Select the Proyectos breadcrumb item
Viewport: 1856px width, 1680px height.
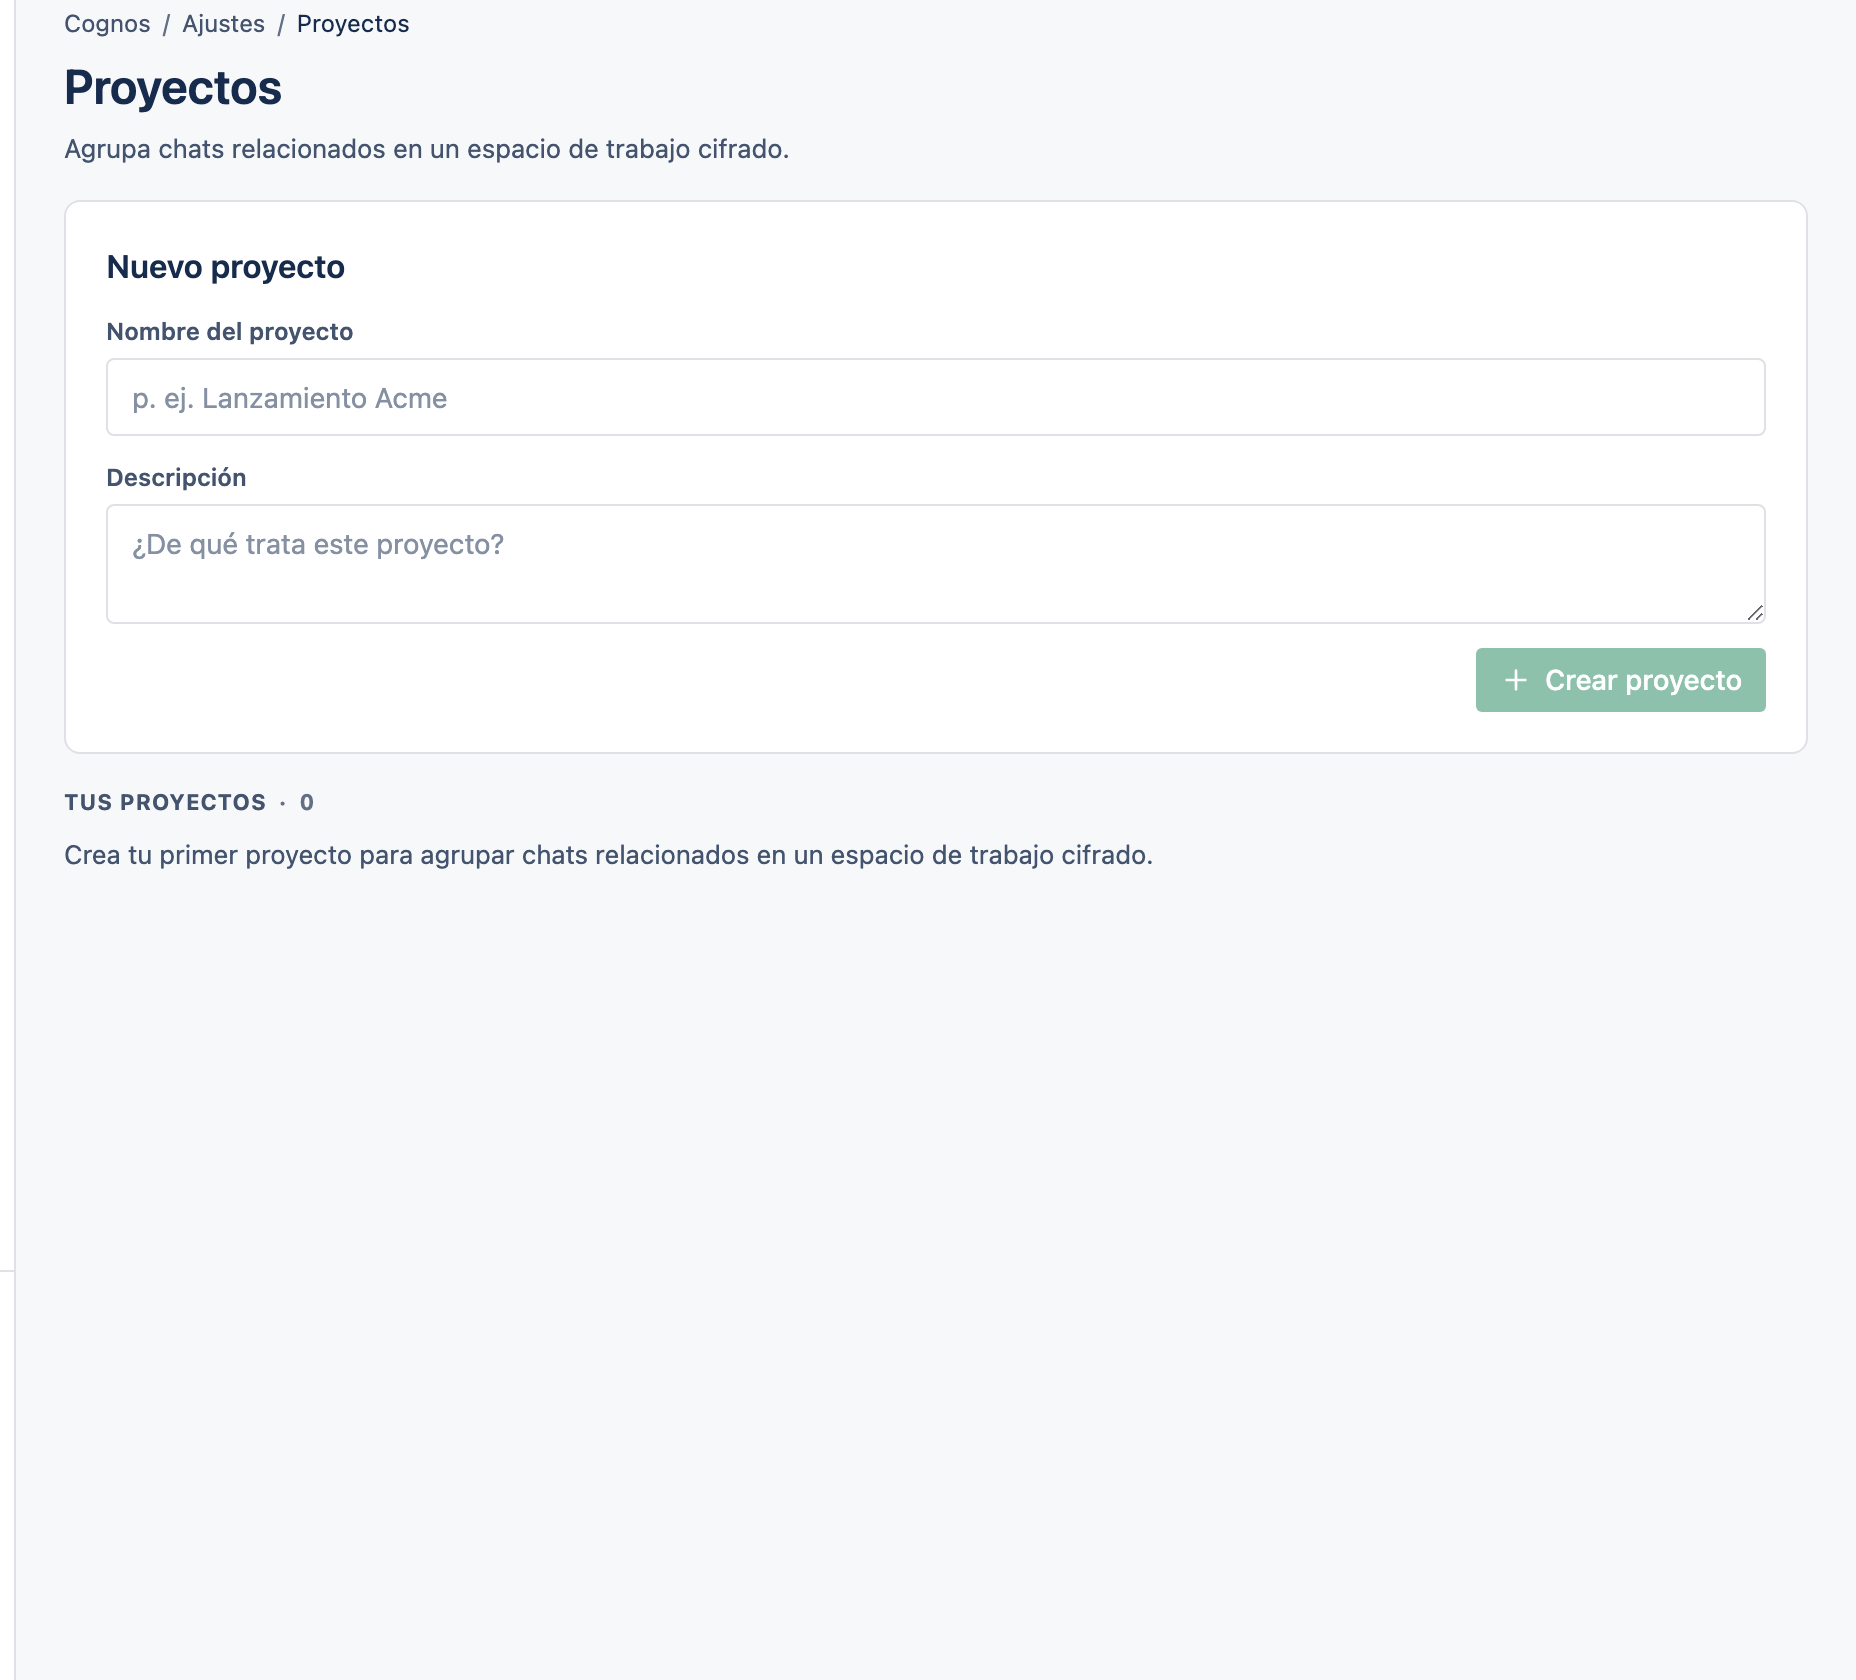tap(353, 24)
